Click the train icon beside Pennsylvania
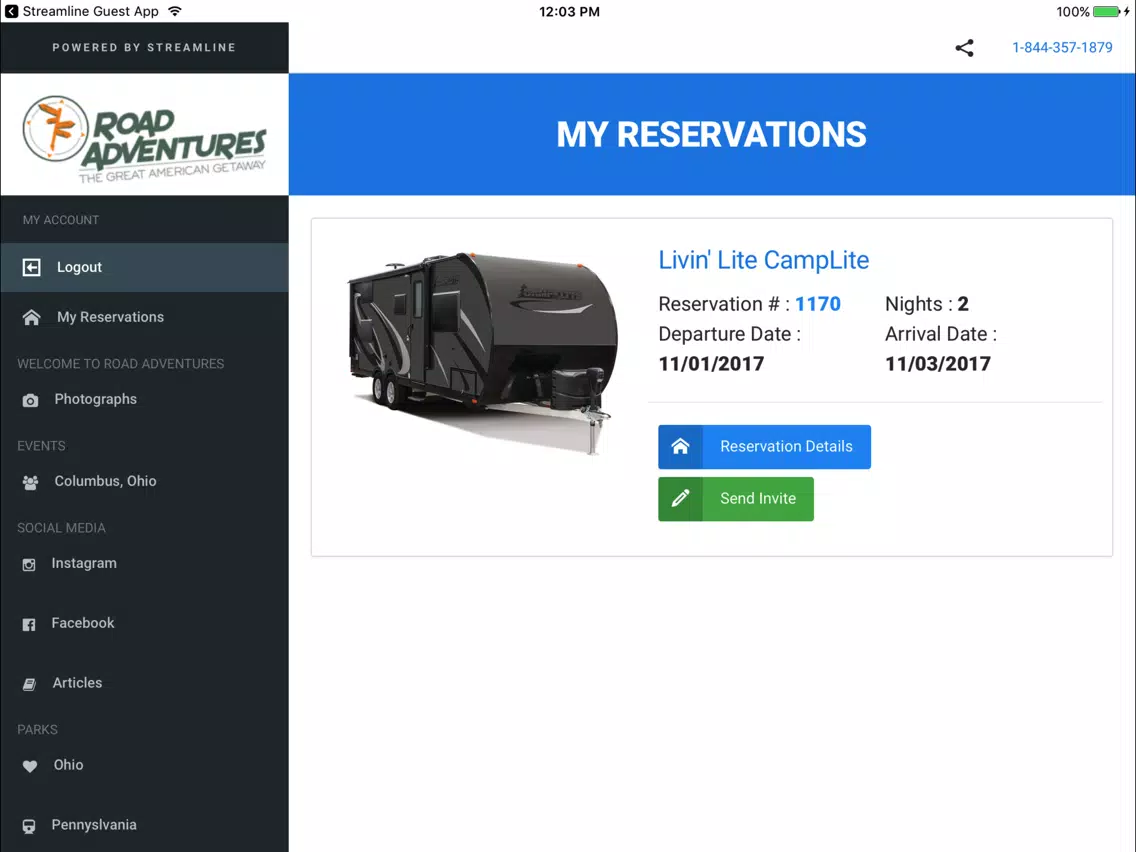 pyautogui.click(x=28, y=826)
